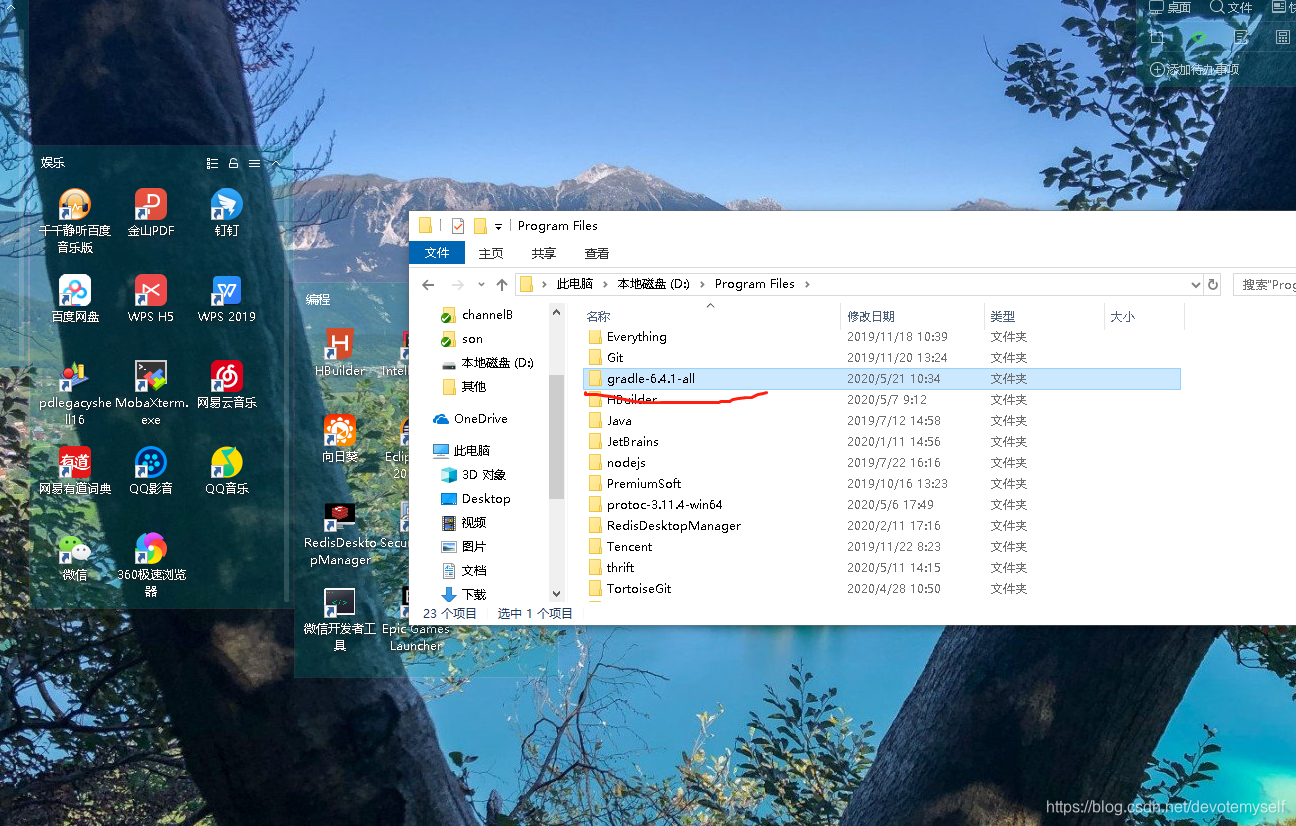Open the recent locations dropdown arrow

pos(481,285)
